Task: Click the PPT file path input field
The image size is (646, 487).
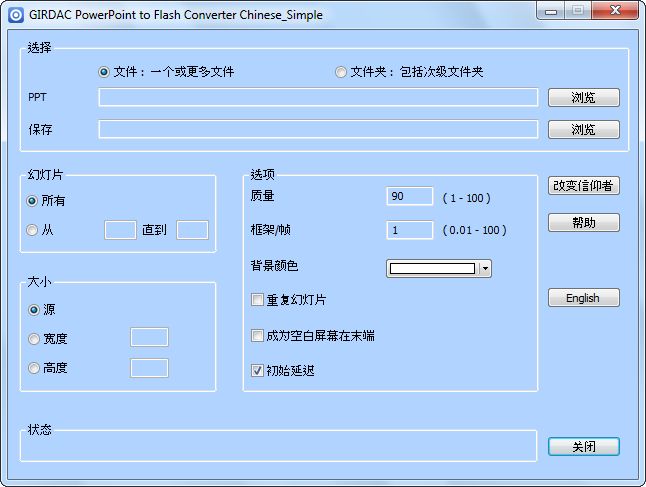Action: pyautogui.click(x=318, y=97)
